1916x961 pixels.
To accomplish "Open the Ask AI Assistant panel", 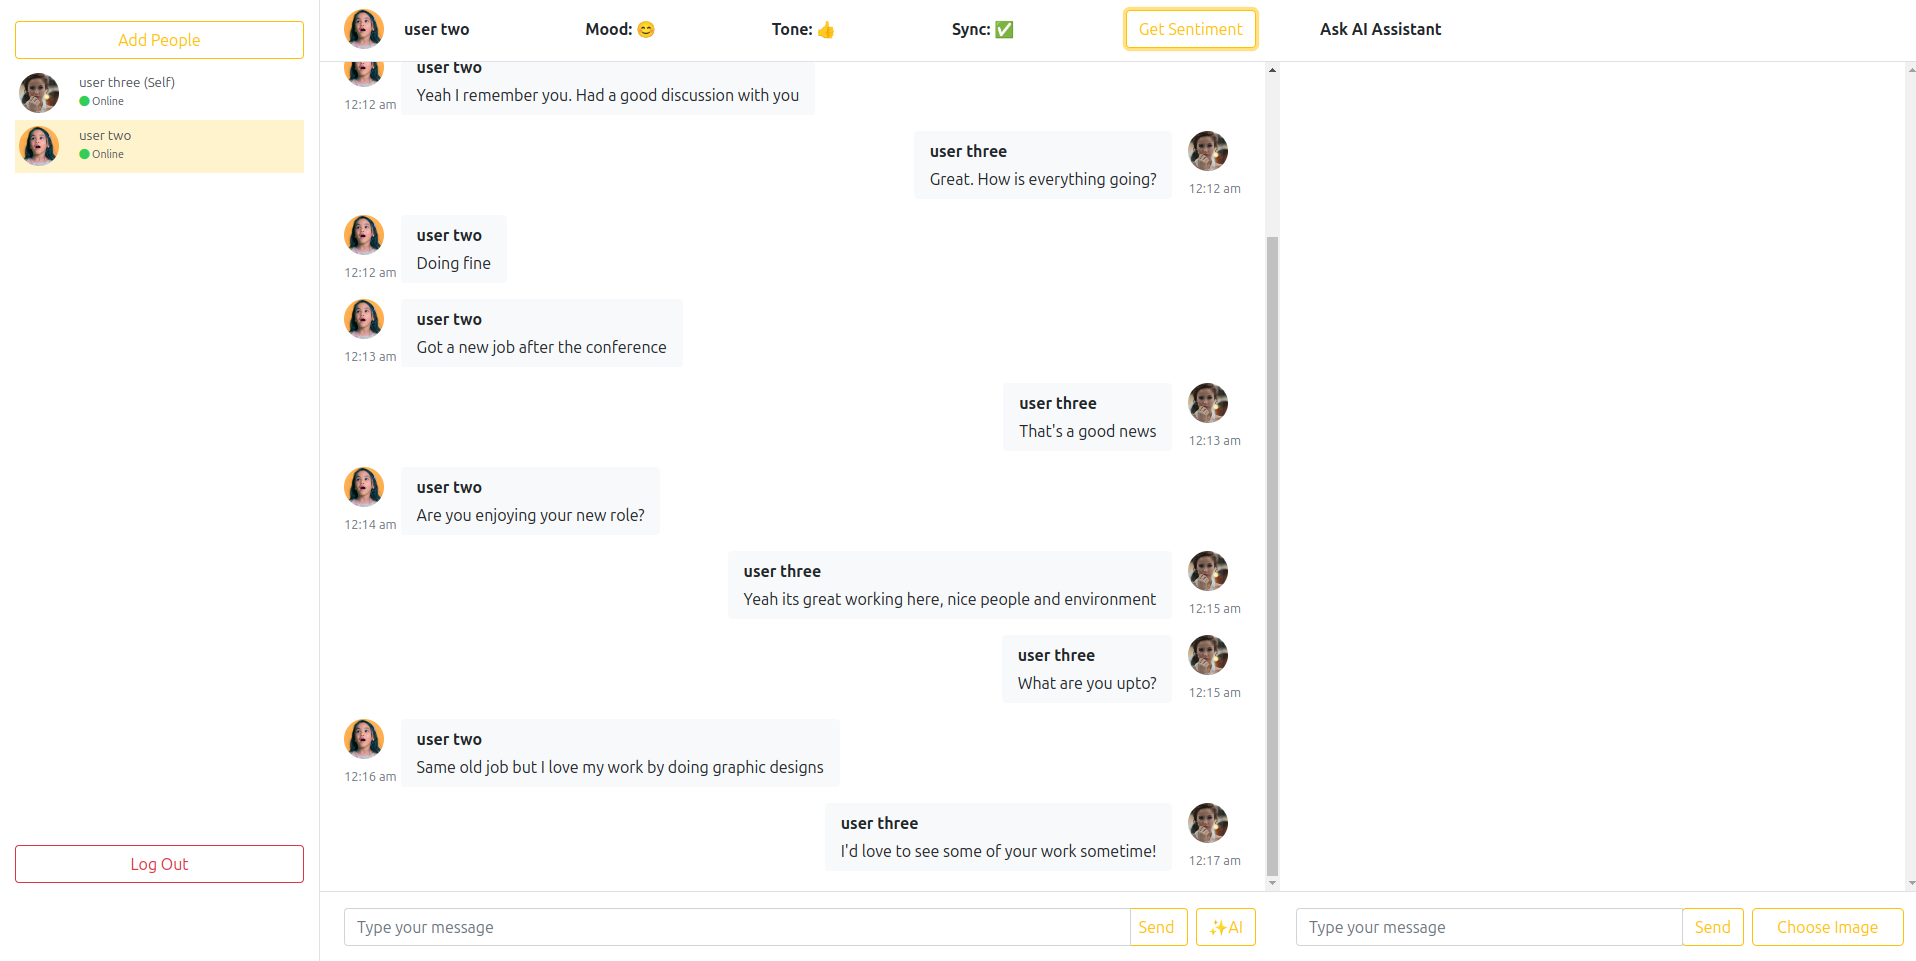I will (x=1381, y=29).
